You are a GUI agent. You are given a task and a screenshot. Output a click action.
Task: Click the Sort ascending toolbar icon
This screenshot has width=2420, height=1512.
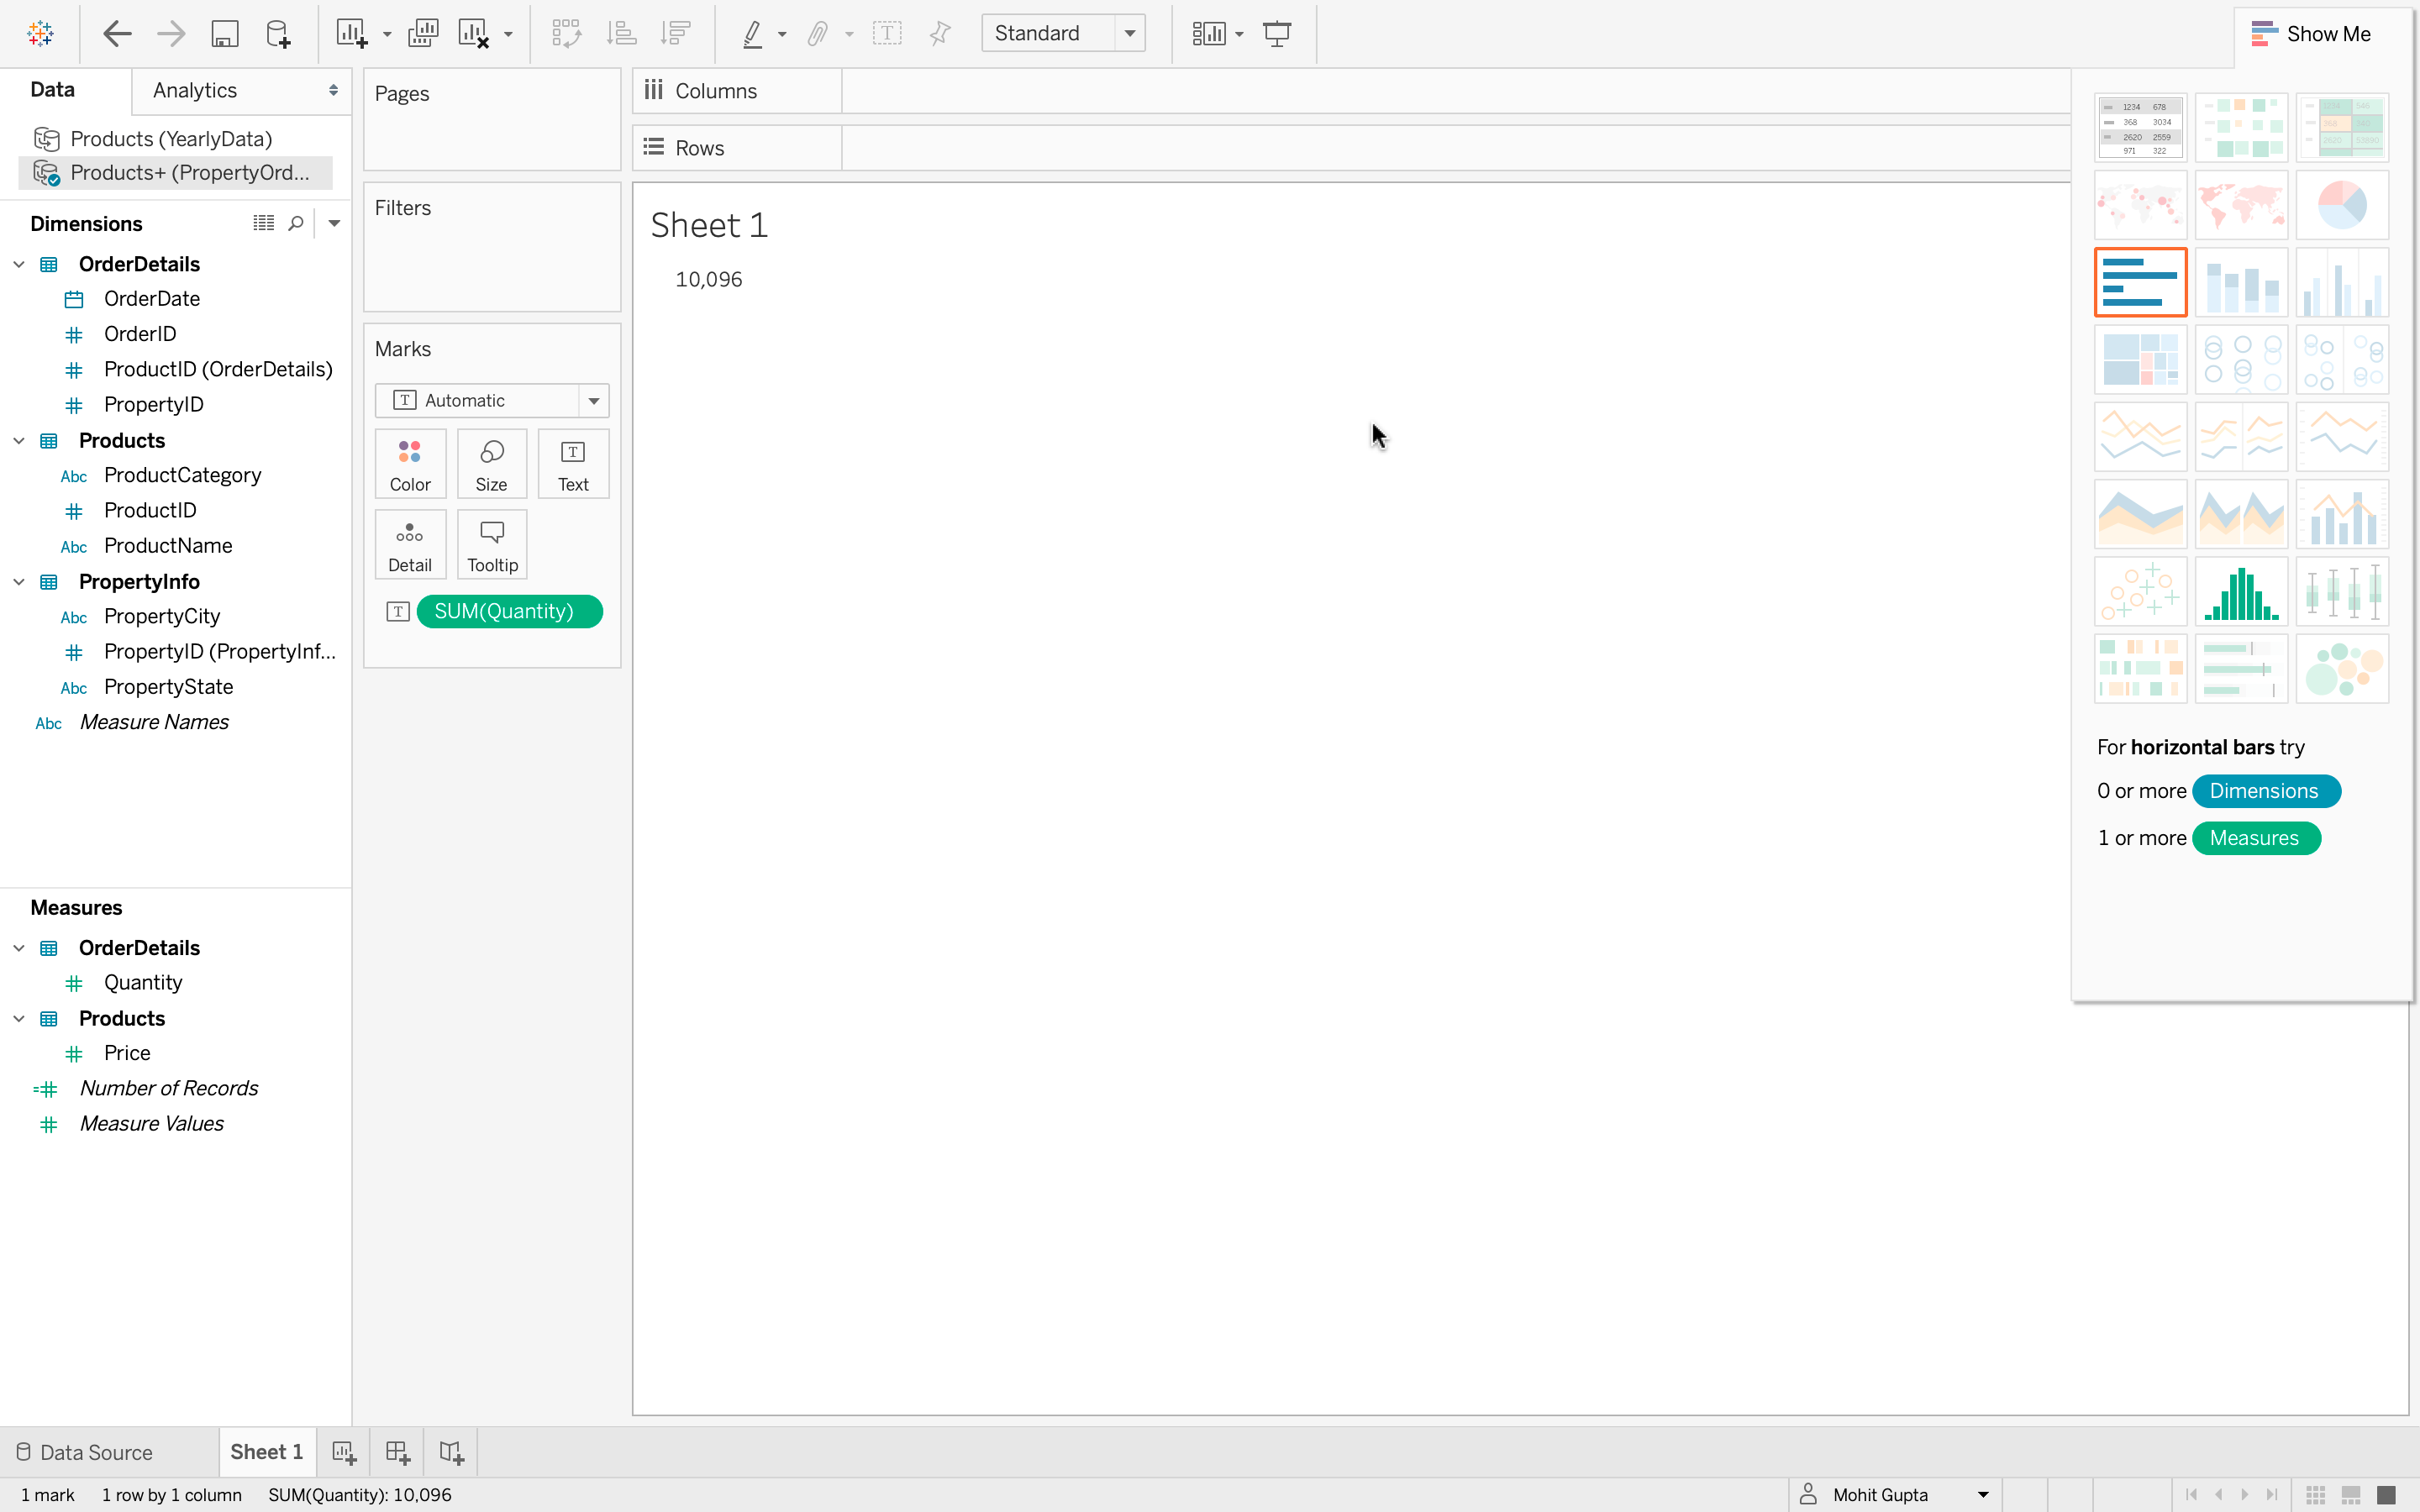(x=621, y=34)
